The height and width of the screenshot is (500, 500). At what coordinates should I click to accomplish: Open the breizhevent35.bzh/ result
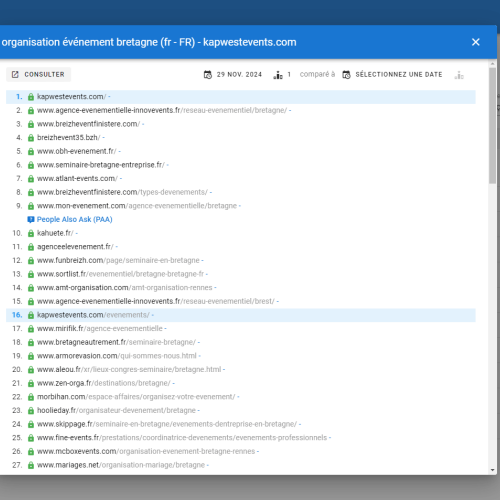(x=68, y=138)
